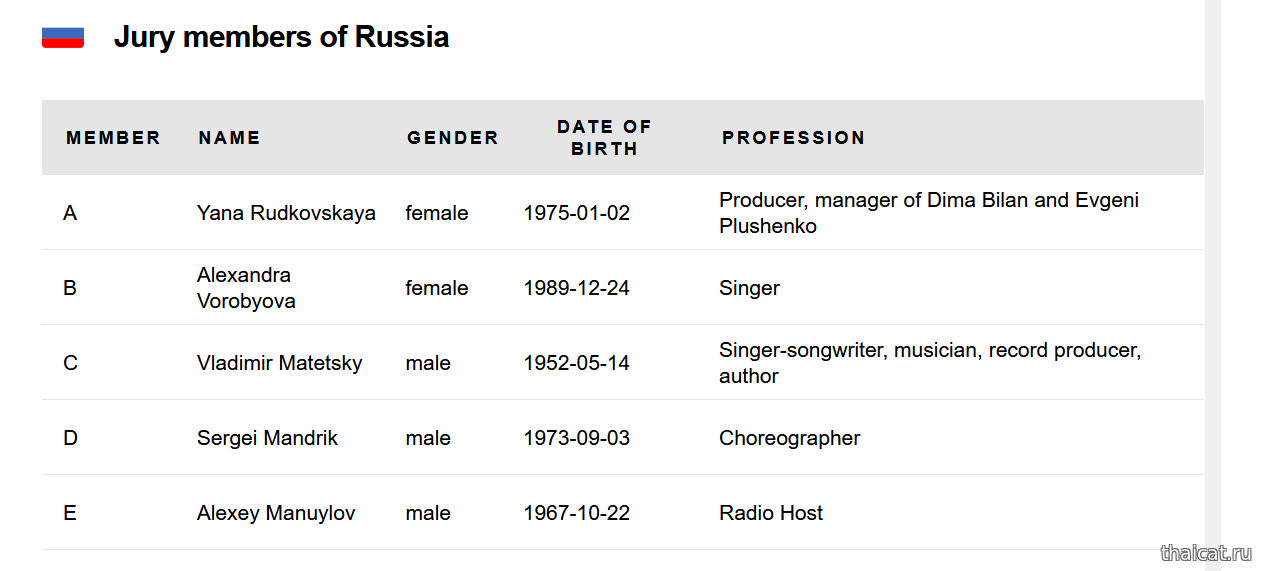The image size is (1262, 571).
Task: Click the Jury members of Russia heading
Action: point(281,37)
